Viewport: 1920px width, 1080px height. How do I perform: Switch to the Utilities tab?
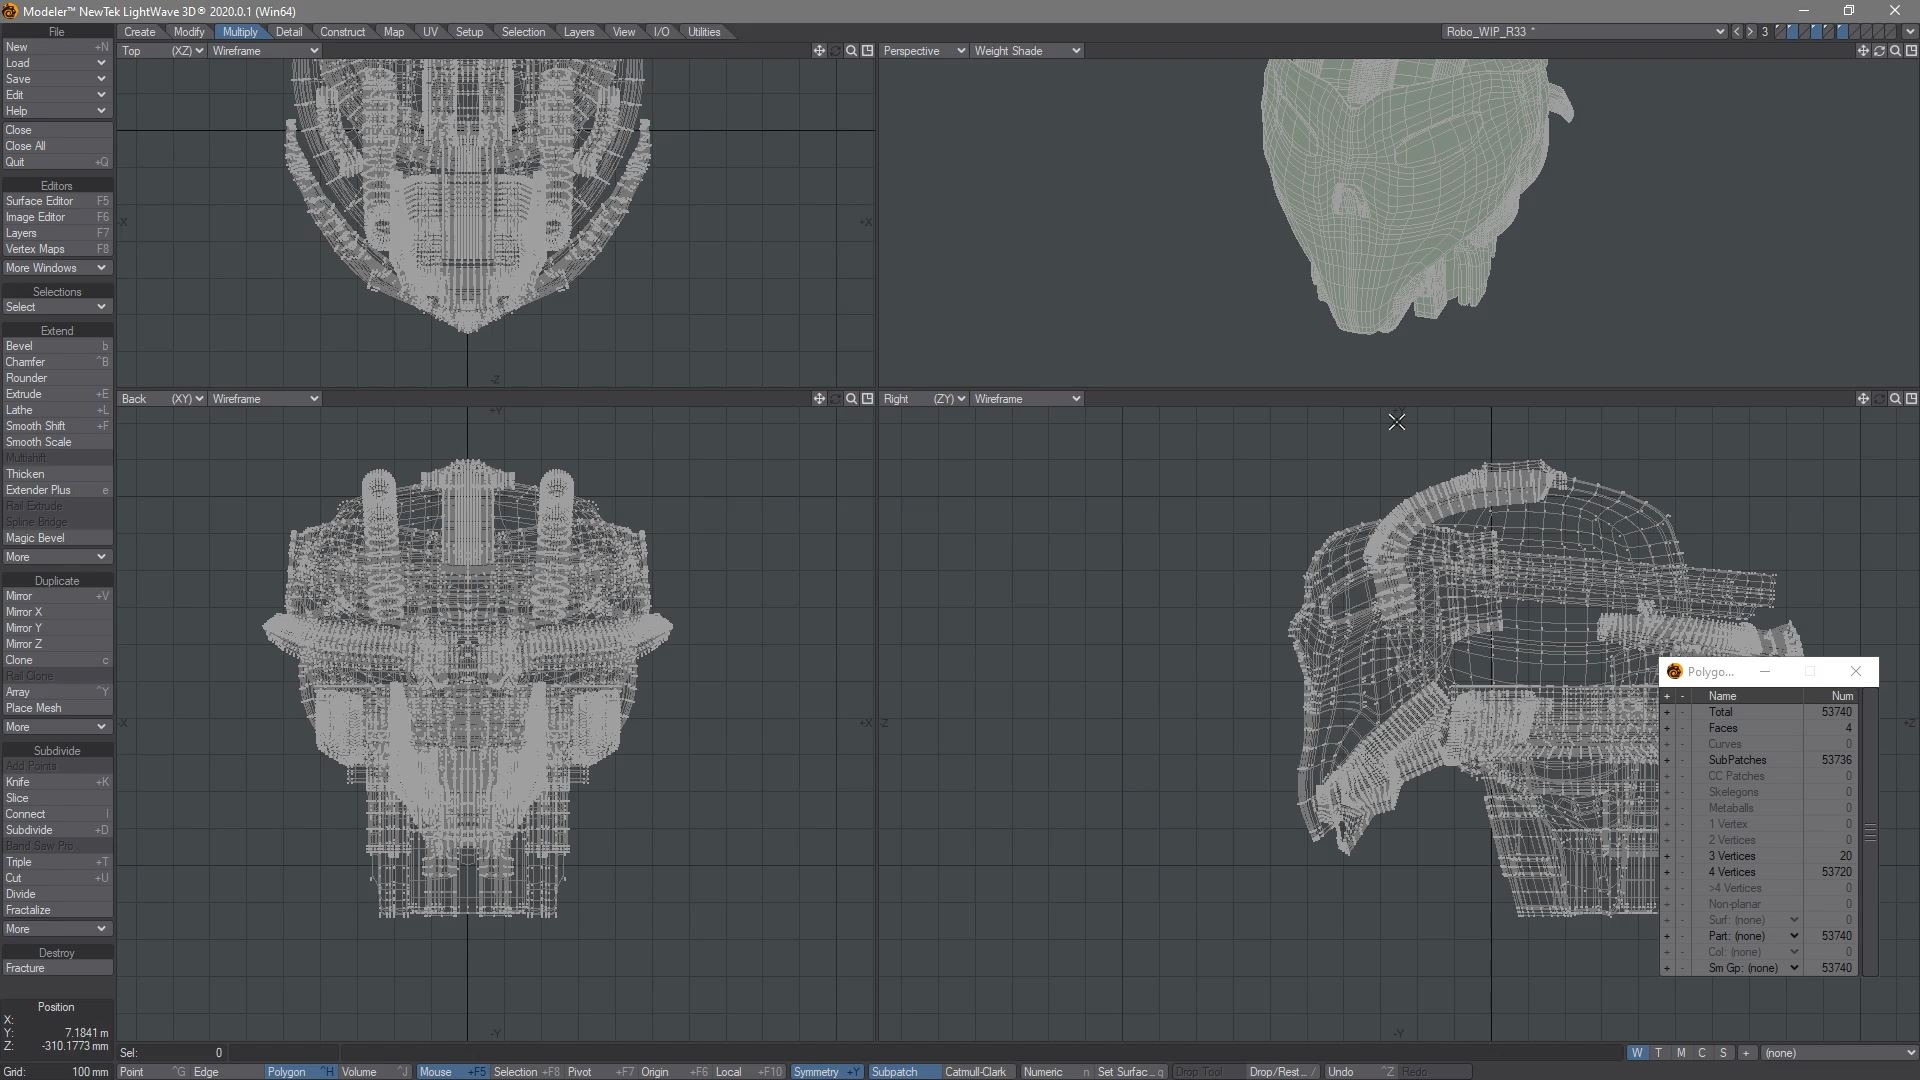coord(703,32)
